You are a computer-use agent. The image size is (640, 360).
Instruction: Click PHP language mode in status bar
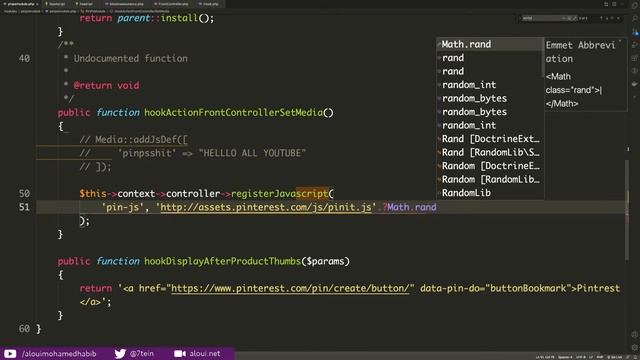[600, 357]
